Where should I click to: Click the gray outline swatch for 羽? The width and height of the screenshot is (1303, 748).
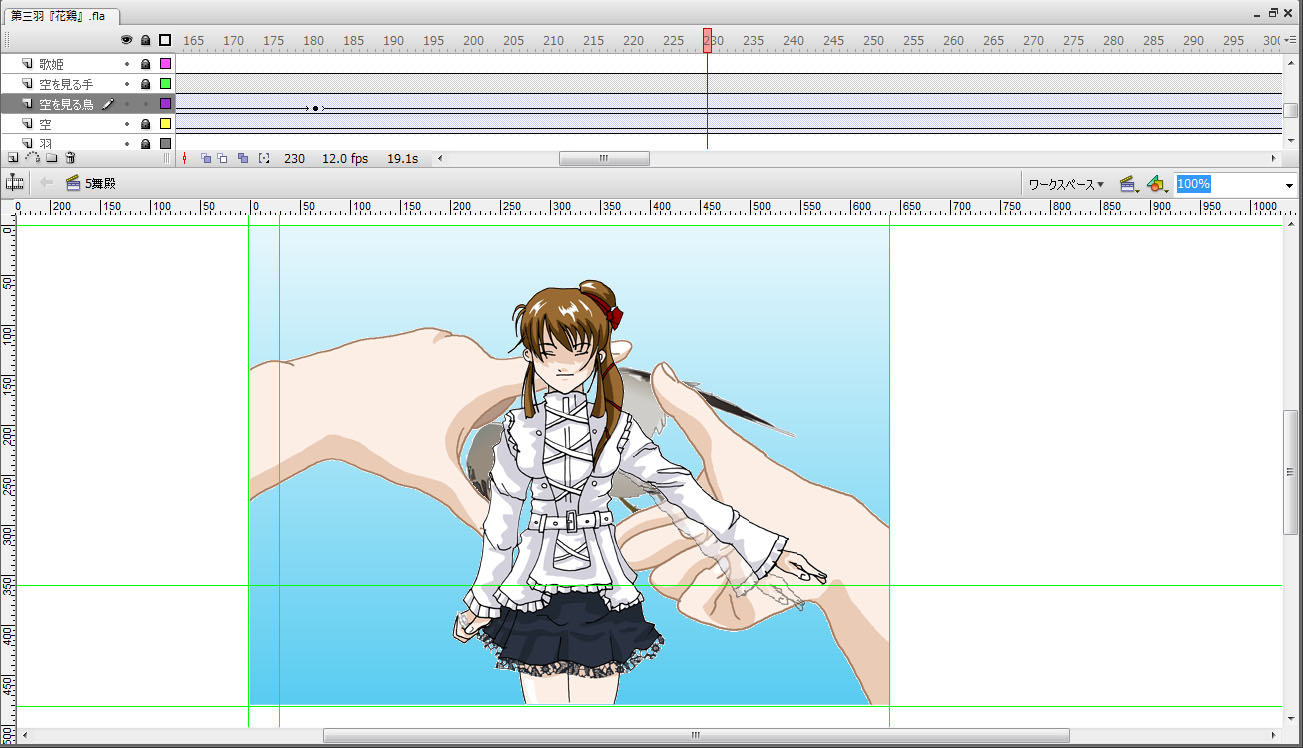[x=165, y=144]
